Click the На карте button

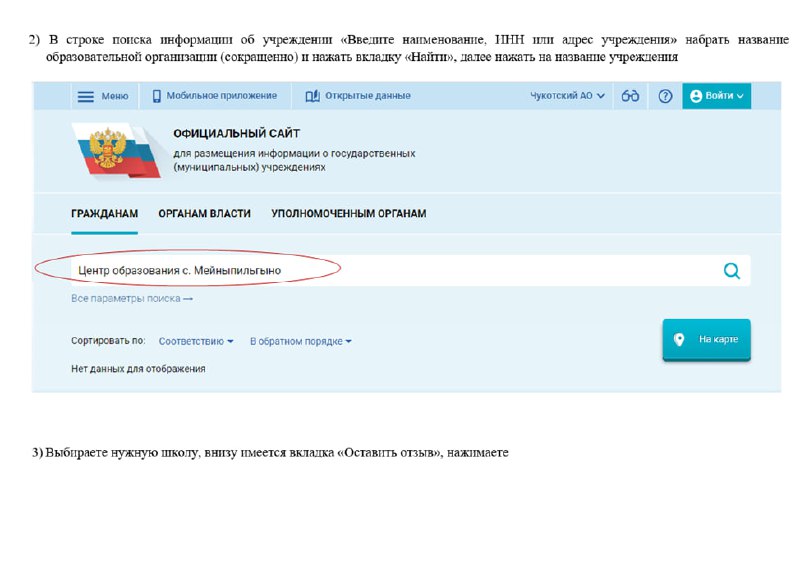pos(707,339)
